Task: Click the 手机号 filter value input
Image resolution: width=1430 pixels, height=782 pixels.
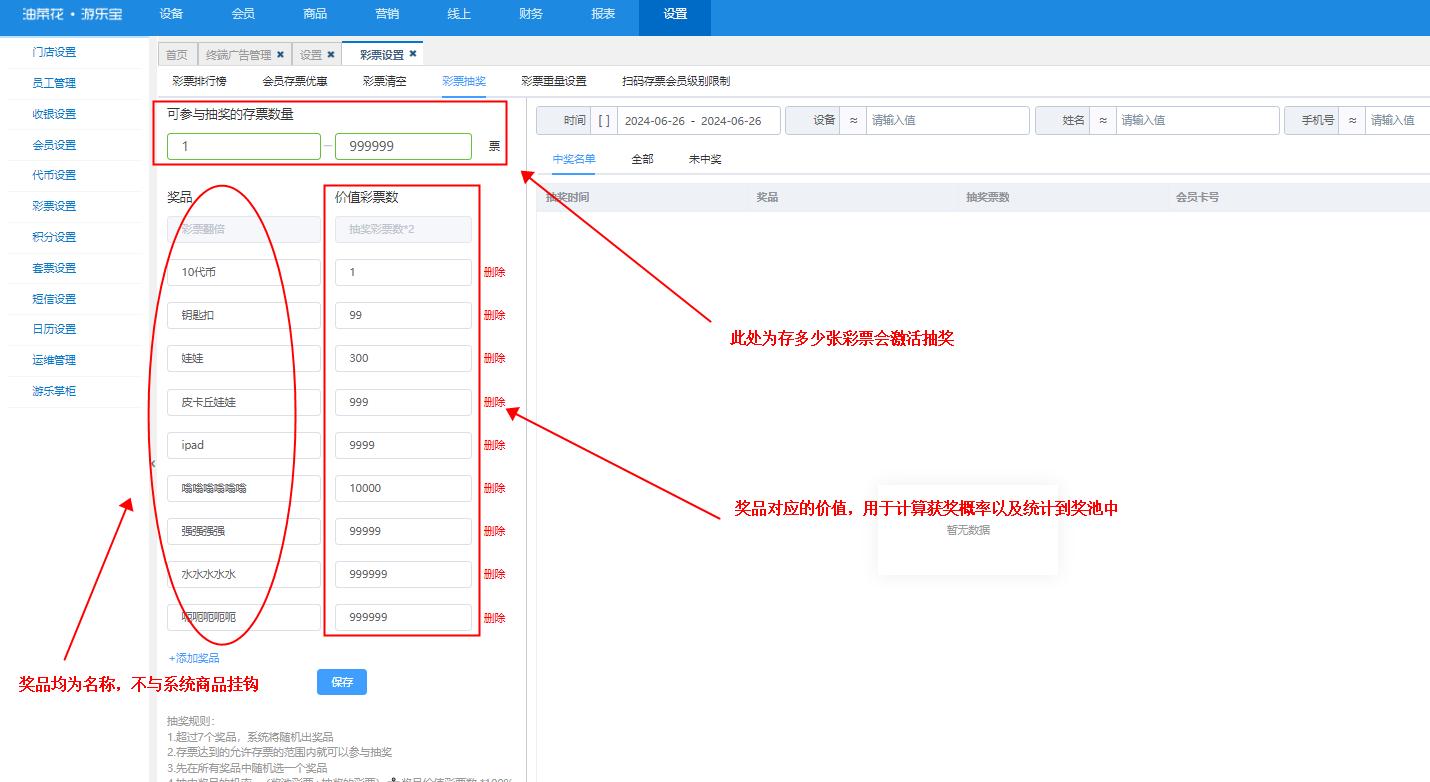Action: click(1398, 120)
